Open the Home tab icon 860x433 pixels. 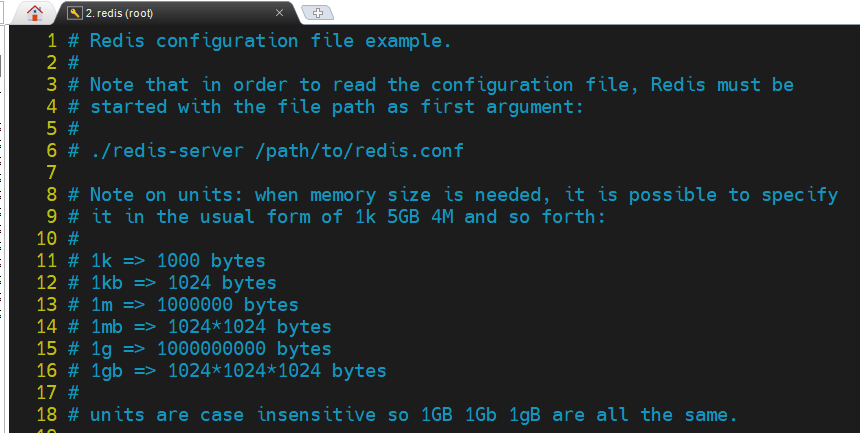coord(35,13)
